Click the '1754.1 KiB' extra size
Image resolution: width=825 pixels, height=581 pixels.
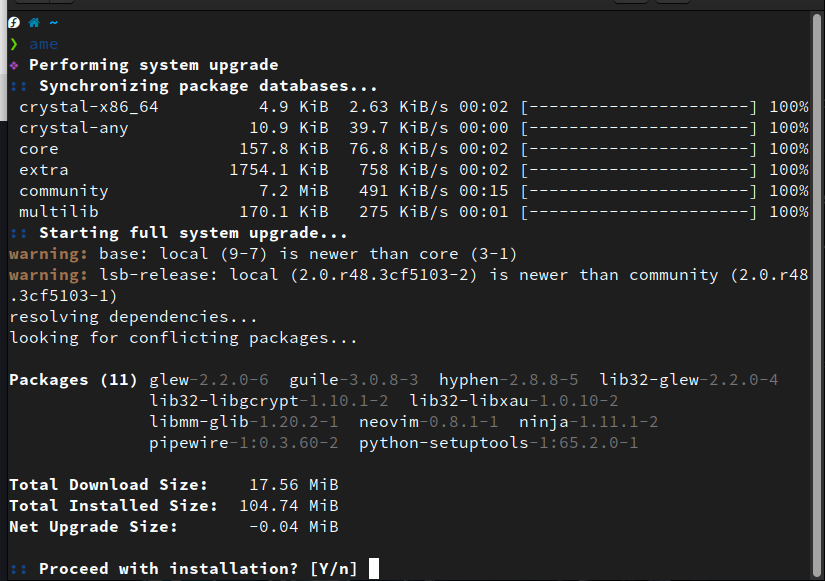click(x=279, y=170)
